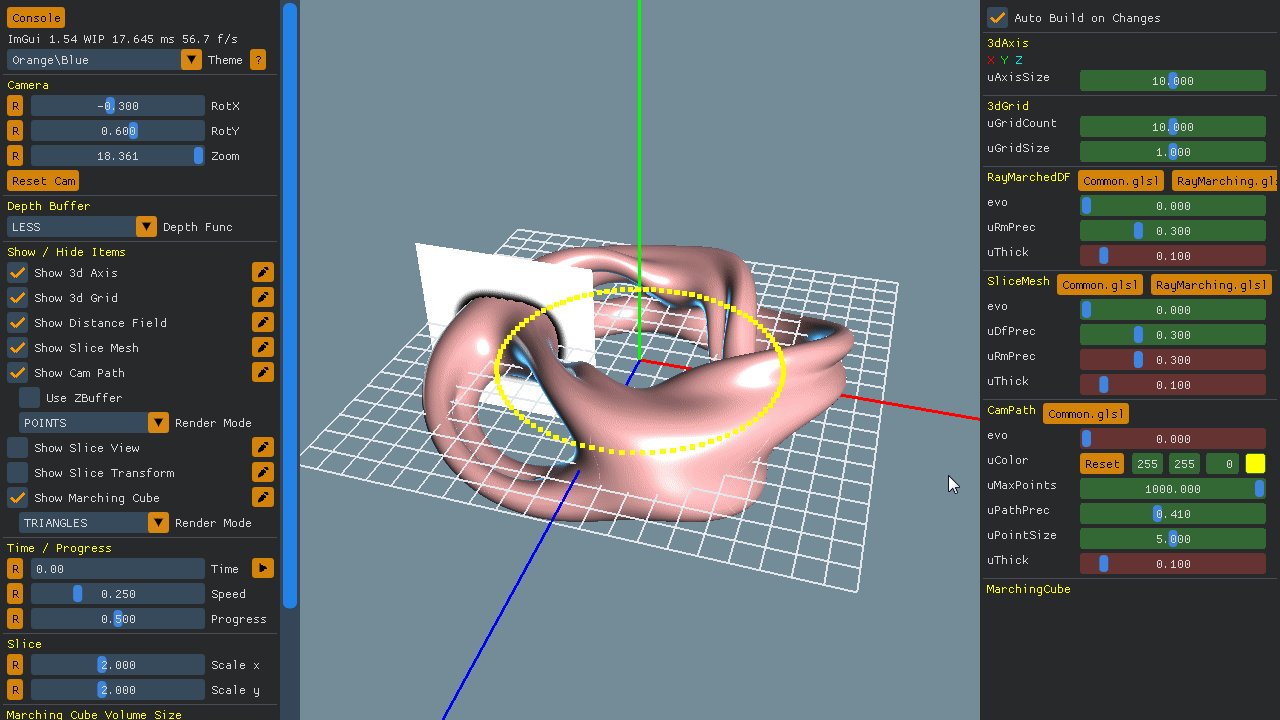This screenshot has width=1280, height=720.
Task: Click the pencil icon next to Show Marching Cube
Action: (x=261, y=497)
